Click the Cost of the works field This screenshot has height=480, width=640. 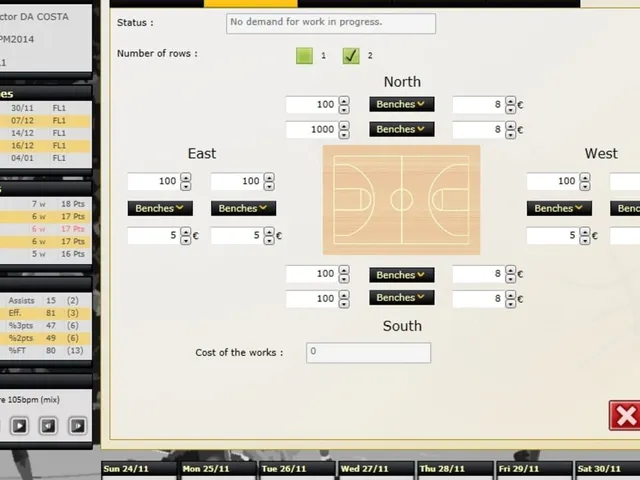368,353
